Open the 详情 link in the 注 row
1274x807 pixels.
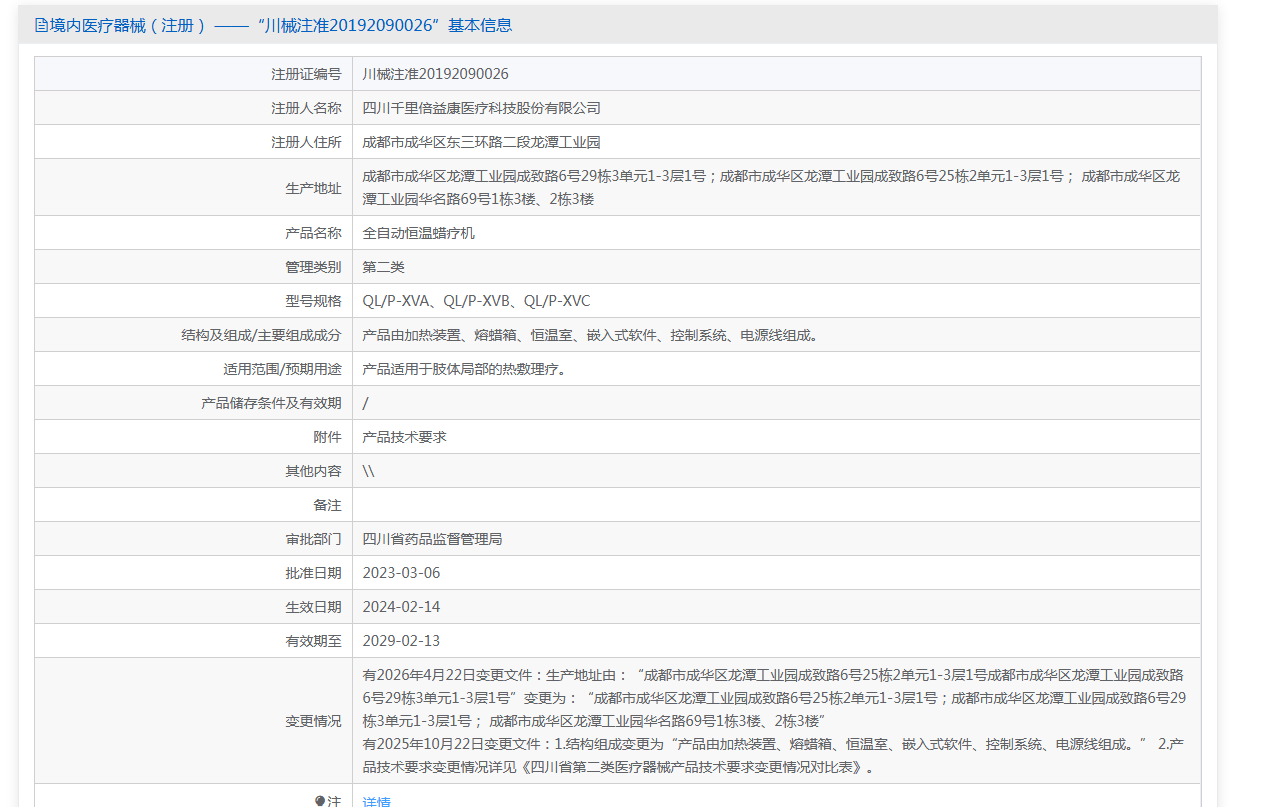(376, 801)
